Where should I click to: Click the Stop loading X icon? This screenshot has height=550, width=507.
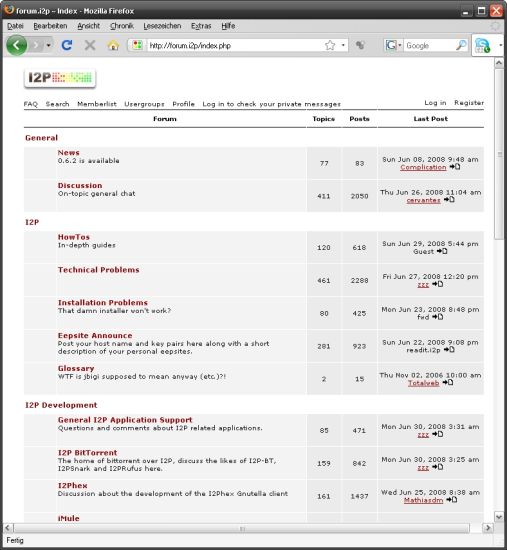coord(90,45)
